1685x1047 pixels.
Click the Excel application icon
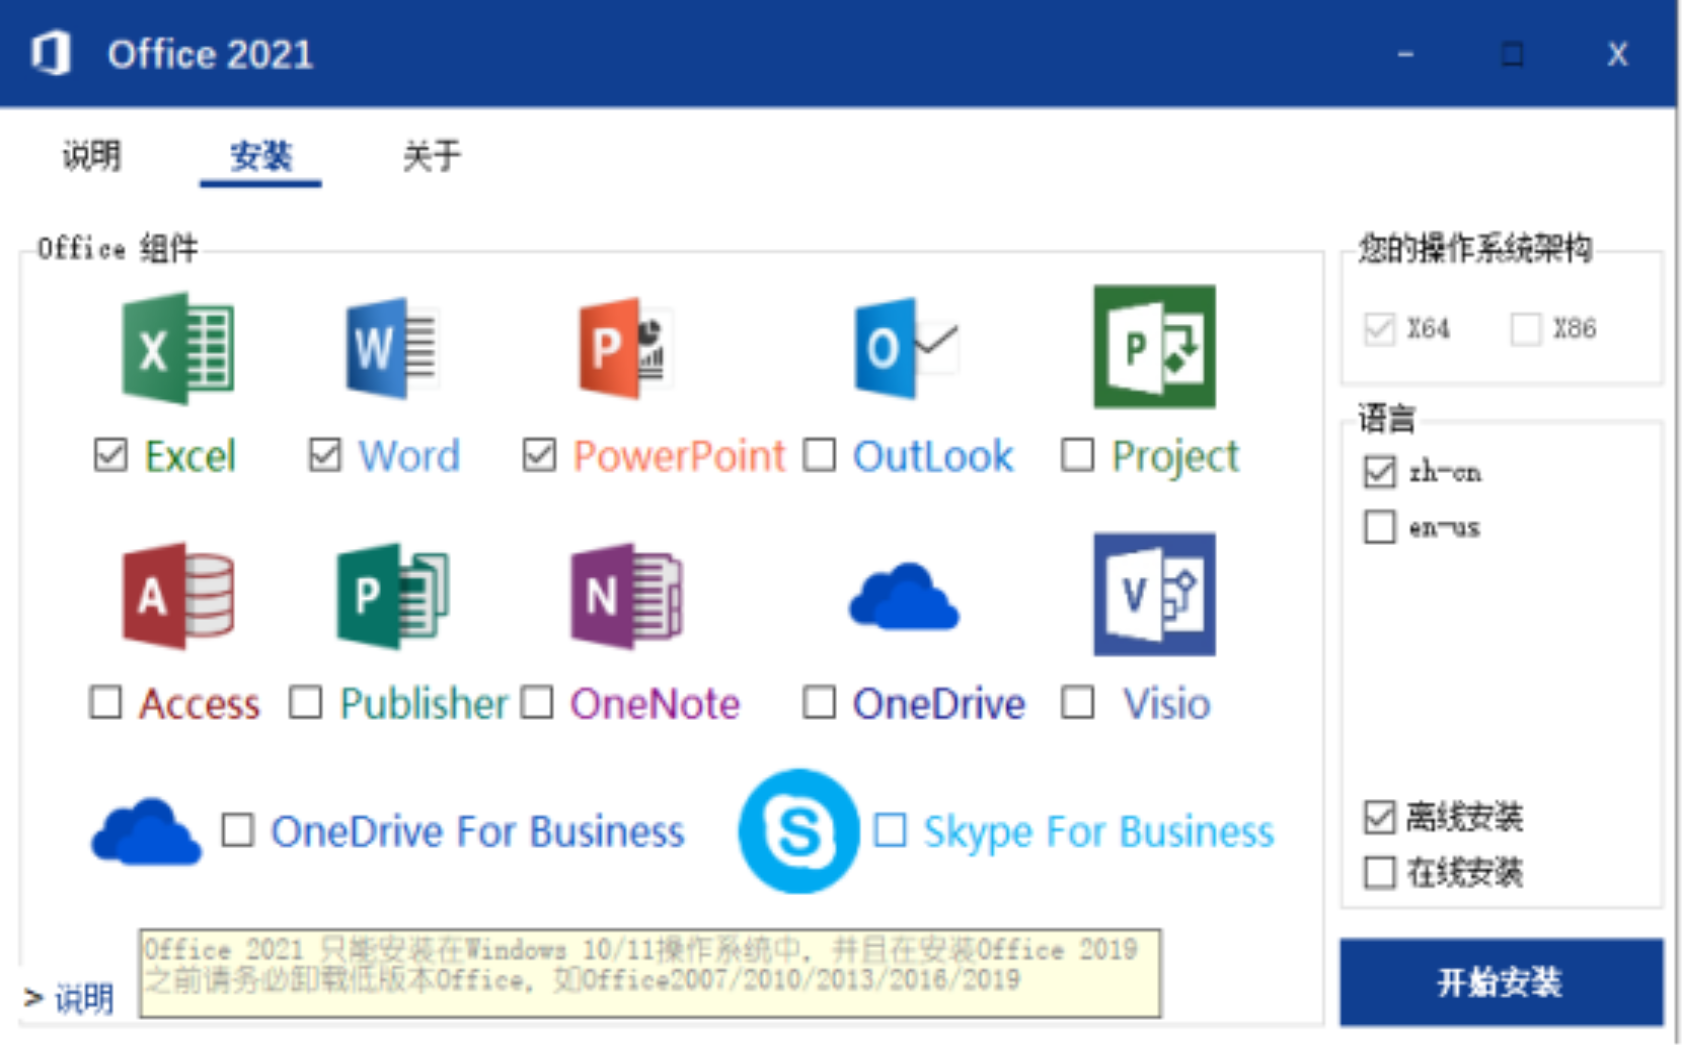click(177, 348)
